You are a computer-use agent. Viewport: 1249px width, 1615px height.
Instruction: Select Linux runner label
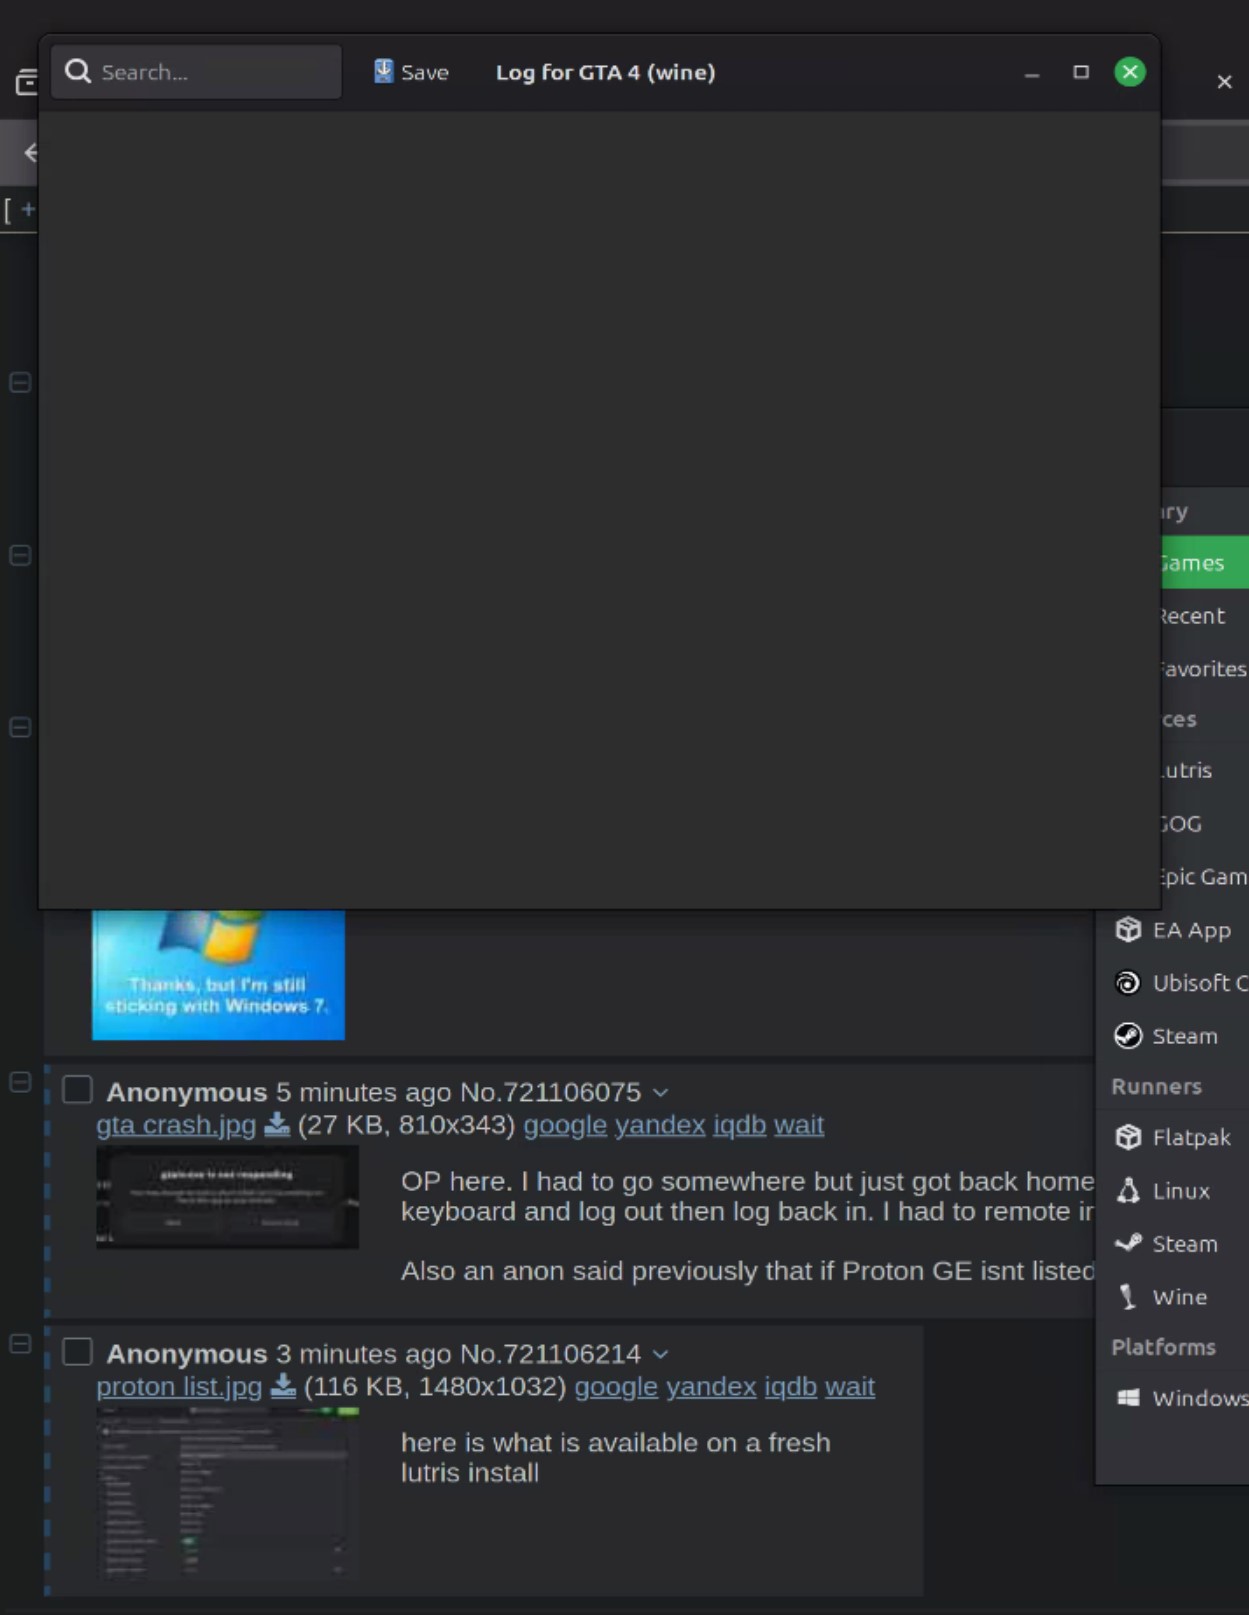[1181, 1191]
